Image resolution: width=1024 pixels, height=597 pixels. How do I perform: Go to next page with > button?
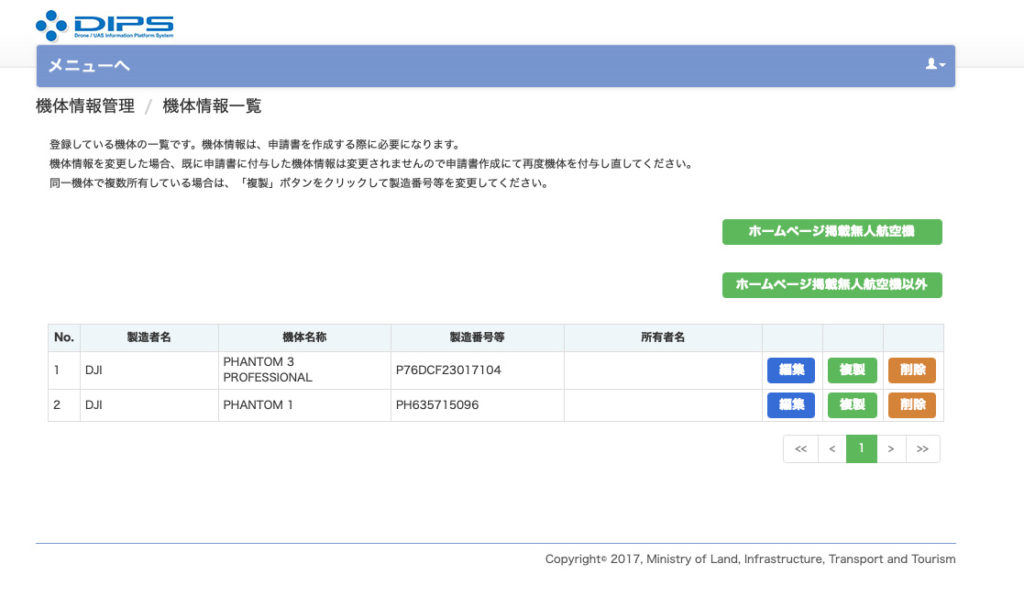click(x=891, y=449)
